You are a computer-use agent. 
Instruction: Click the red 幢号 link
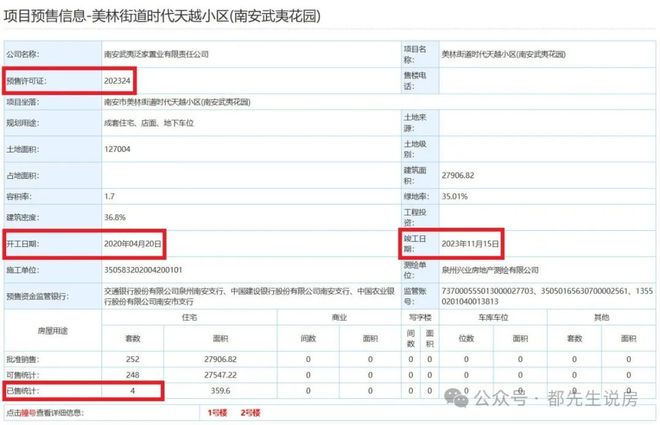pos(29,413)
